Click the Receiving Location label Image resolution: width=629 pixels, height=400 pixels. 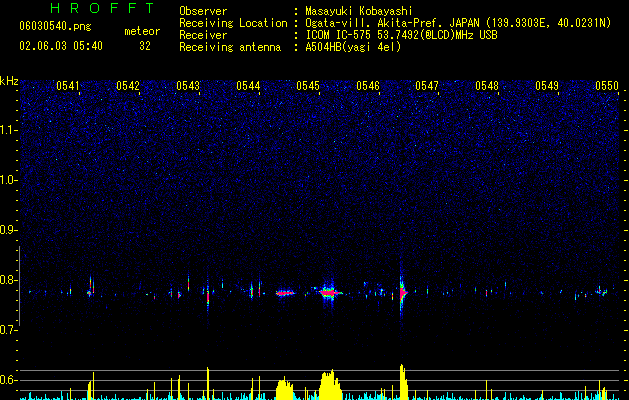tap(233, 23)
